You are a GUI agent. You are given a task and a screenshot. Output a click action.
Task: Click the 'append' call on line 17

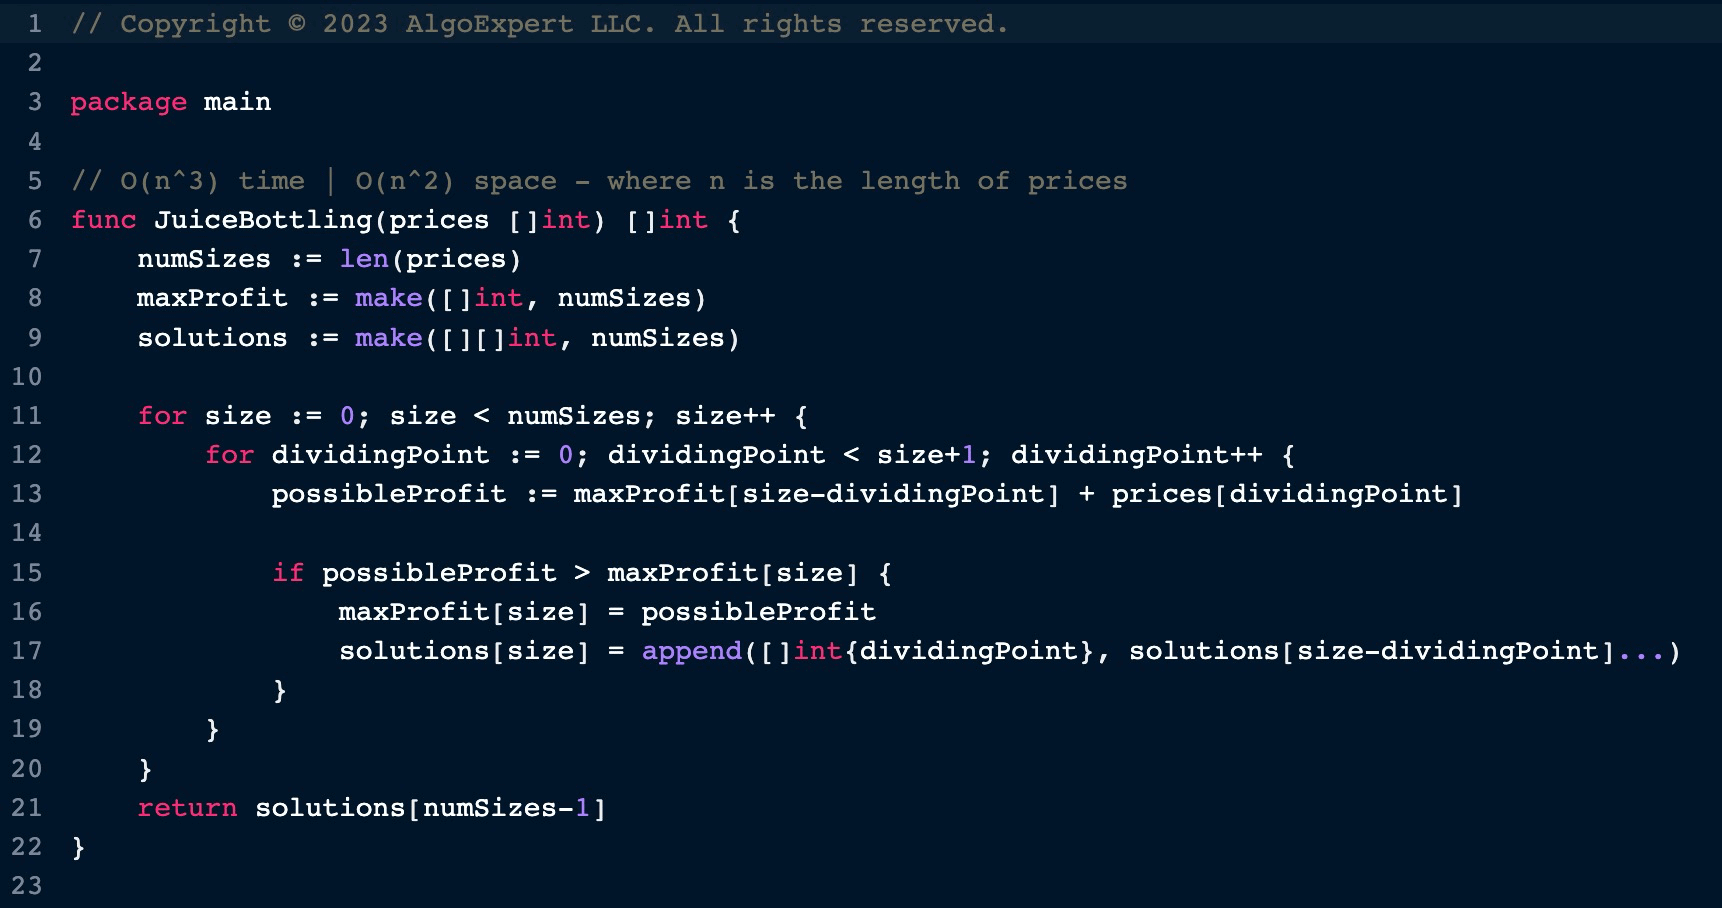[691, 651]
